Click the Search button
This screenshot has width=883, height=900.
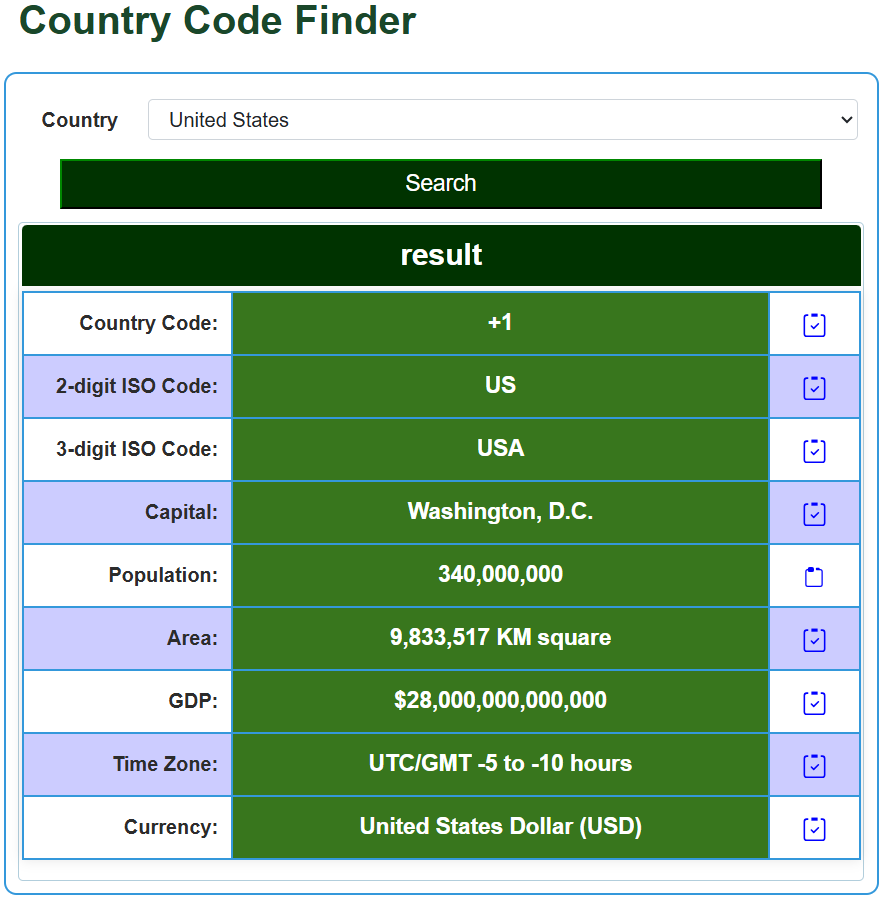click(x=440, y=184)
